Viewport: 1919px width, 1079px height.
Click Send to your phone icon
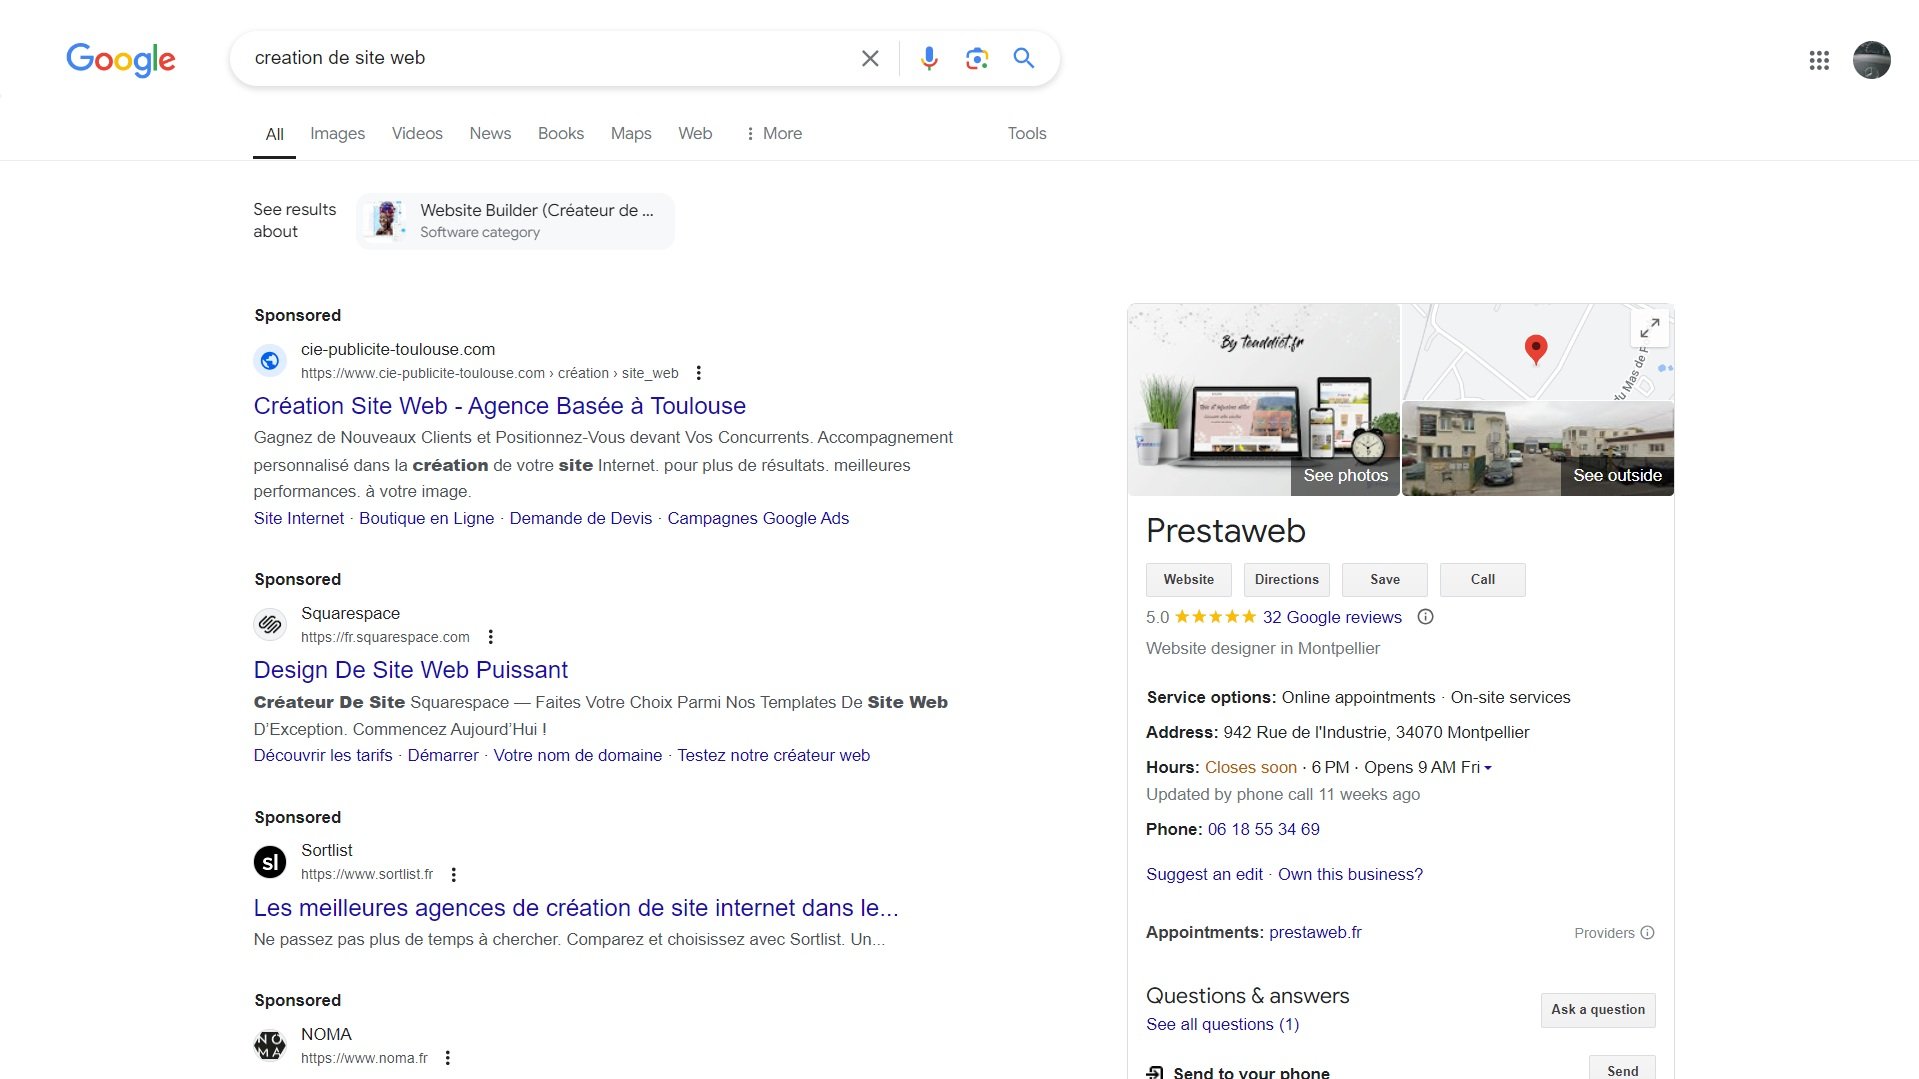tap(1155, 1072)
